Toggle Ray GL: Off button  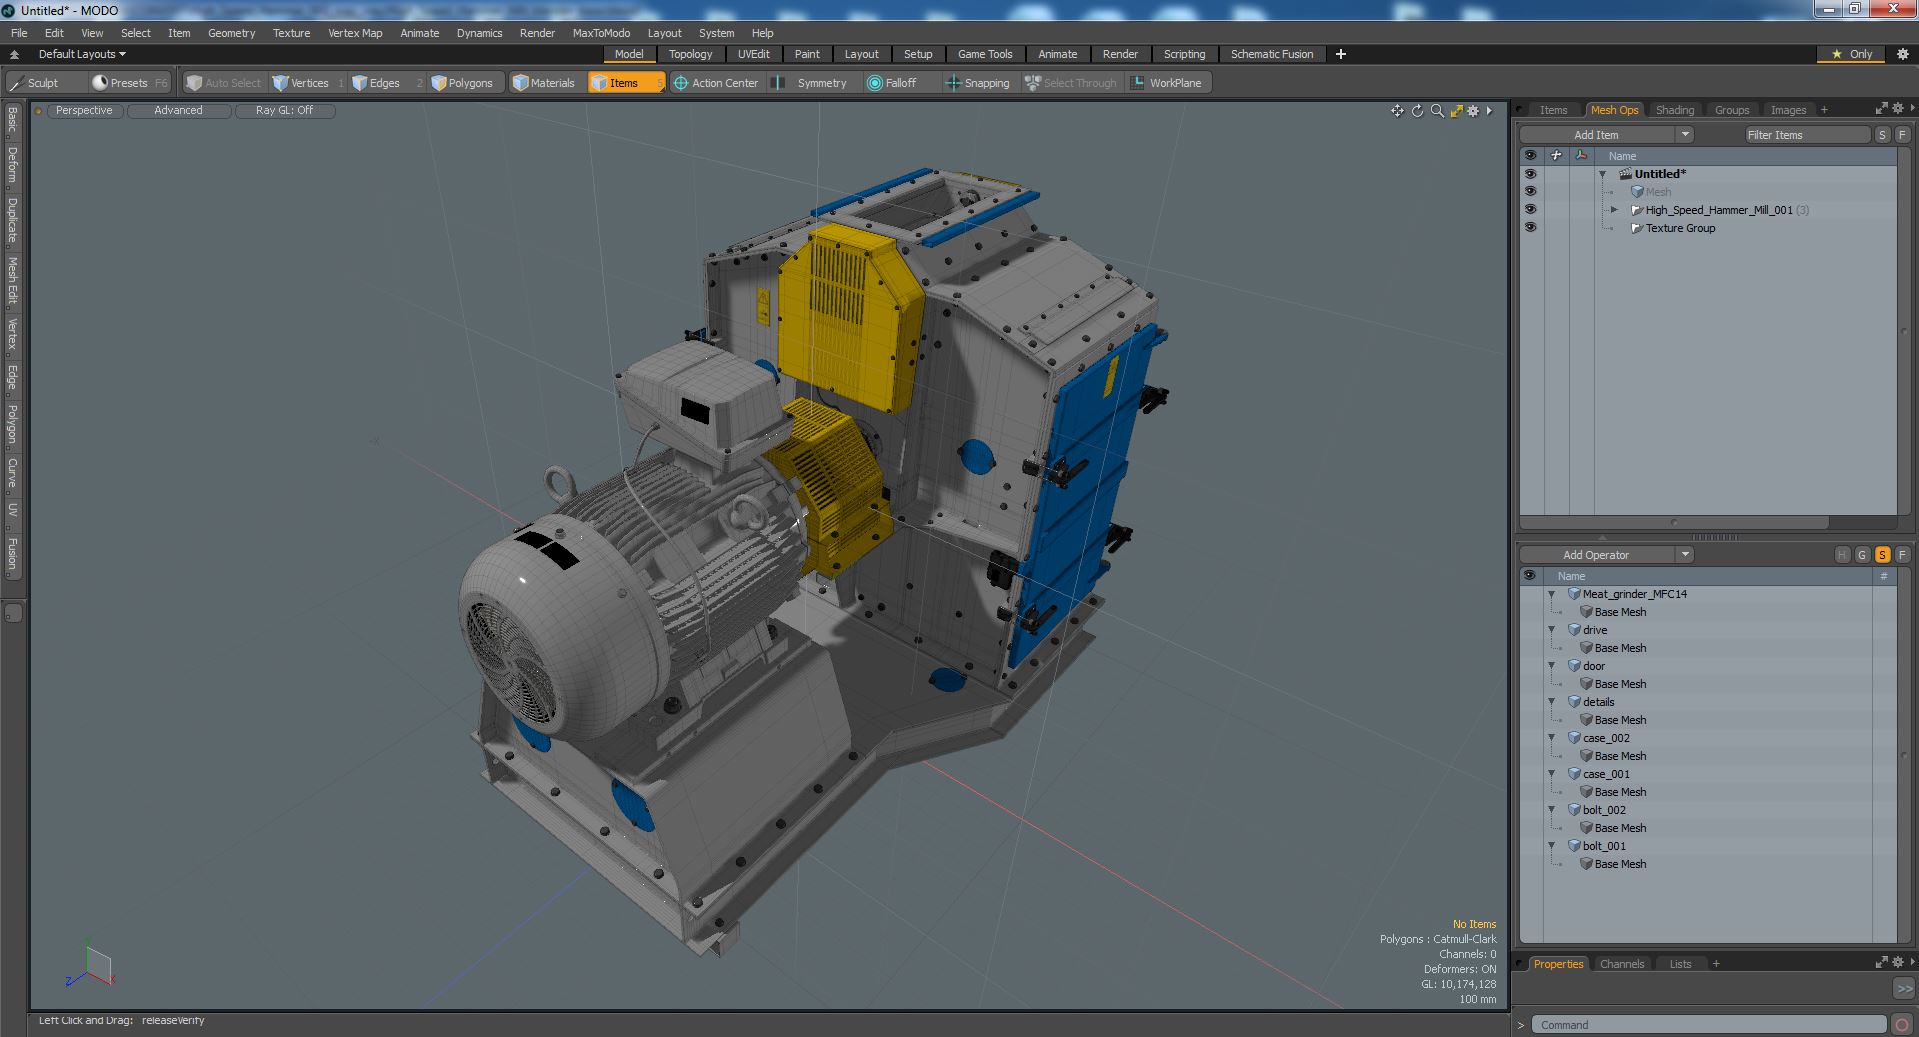click(284, 111)
